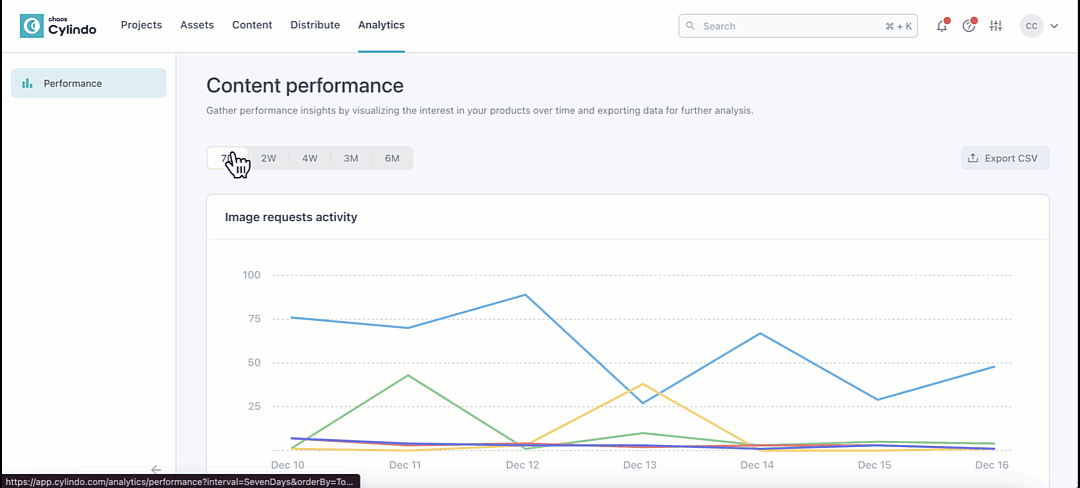This screenshot has width=1080, height=488.
Task: Click the Performance bar chart icon
Action: pyautogui.click(x=28, y=84)
